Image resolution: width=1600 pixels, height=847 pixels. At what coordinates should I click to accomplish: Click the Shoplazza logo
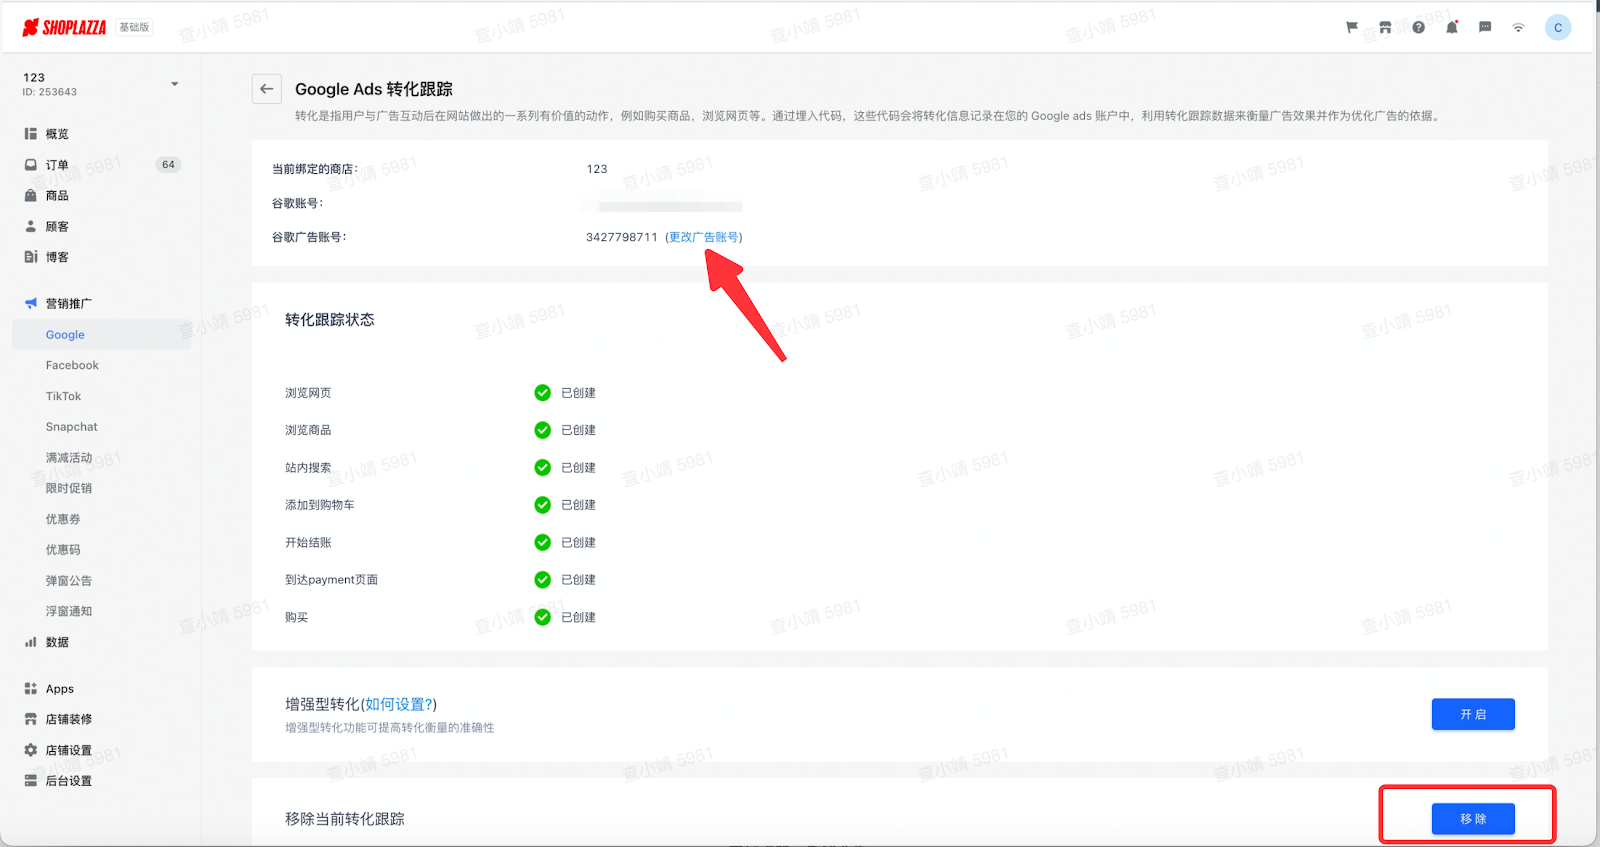65,28
